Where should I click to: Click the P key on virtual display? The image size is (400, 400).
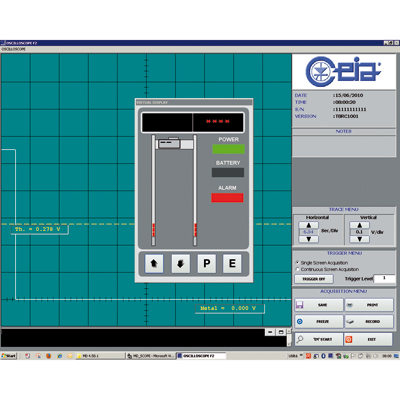tap(207, 264)
